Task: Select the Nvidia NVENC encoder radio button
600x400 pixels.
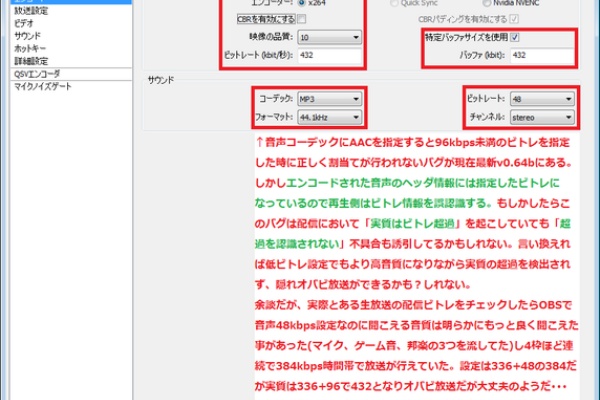Action: (x=486, y=3)
